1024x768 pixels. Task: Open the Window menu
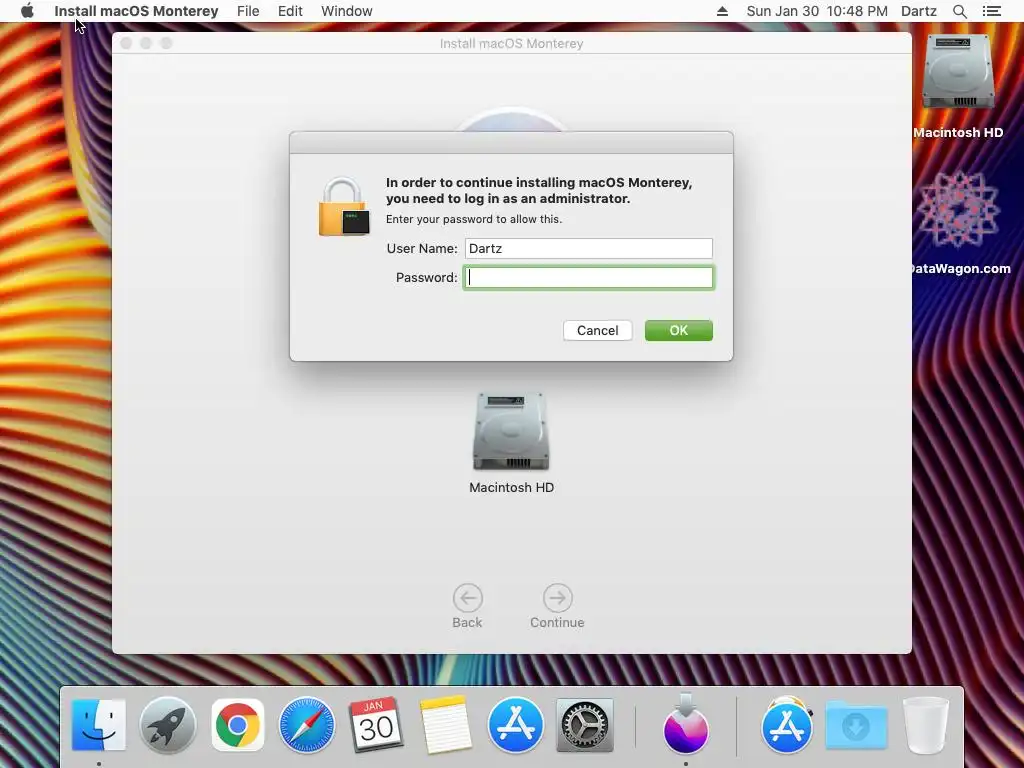(x=347, y=11)
